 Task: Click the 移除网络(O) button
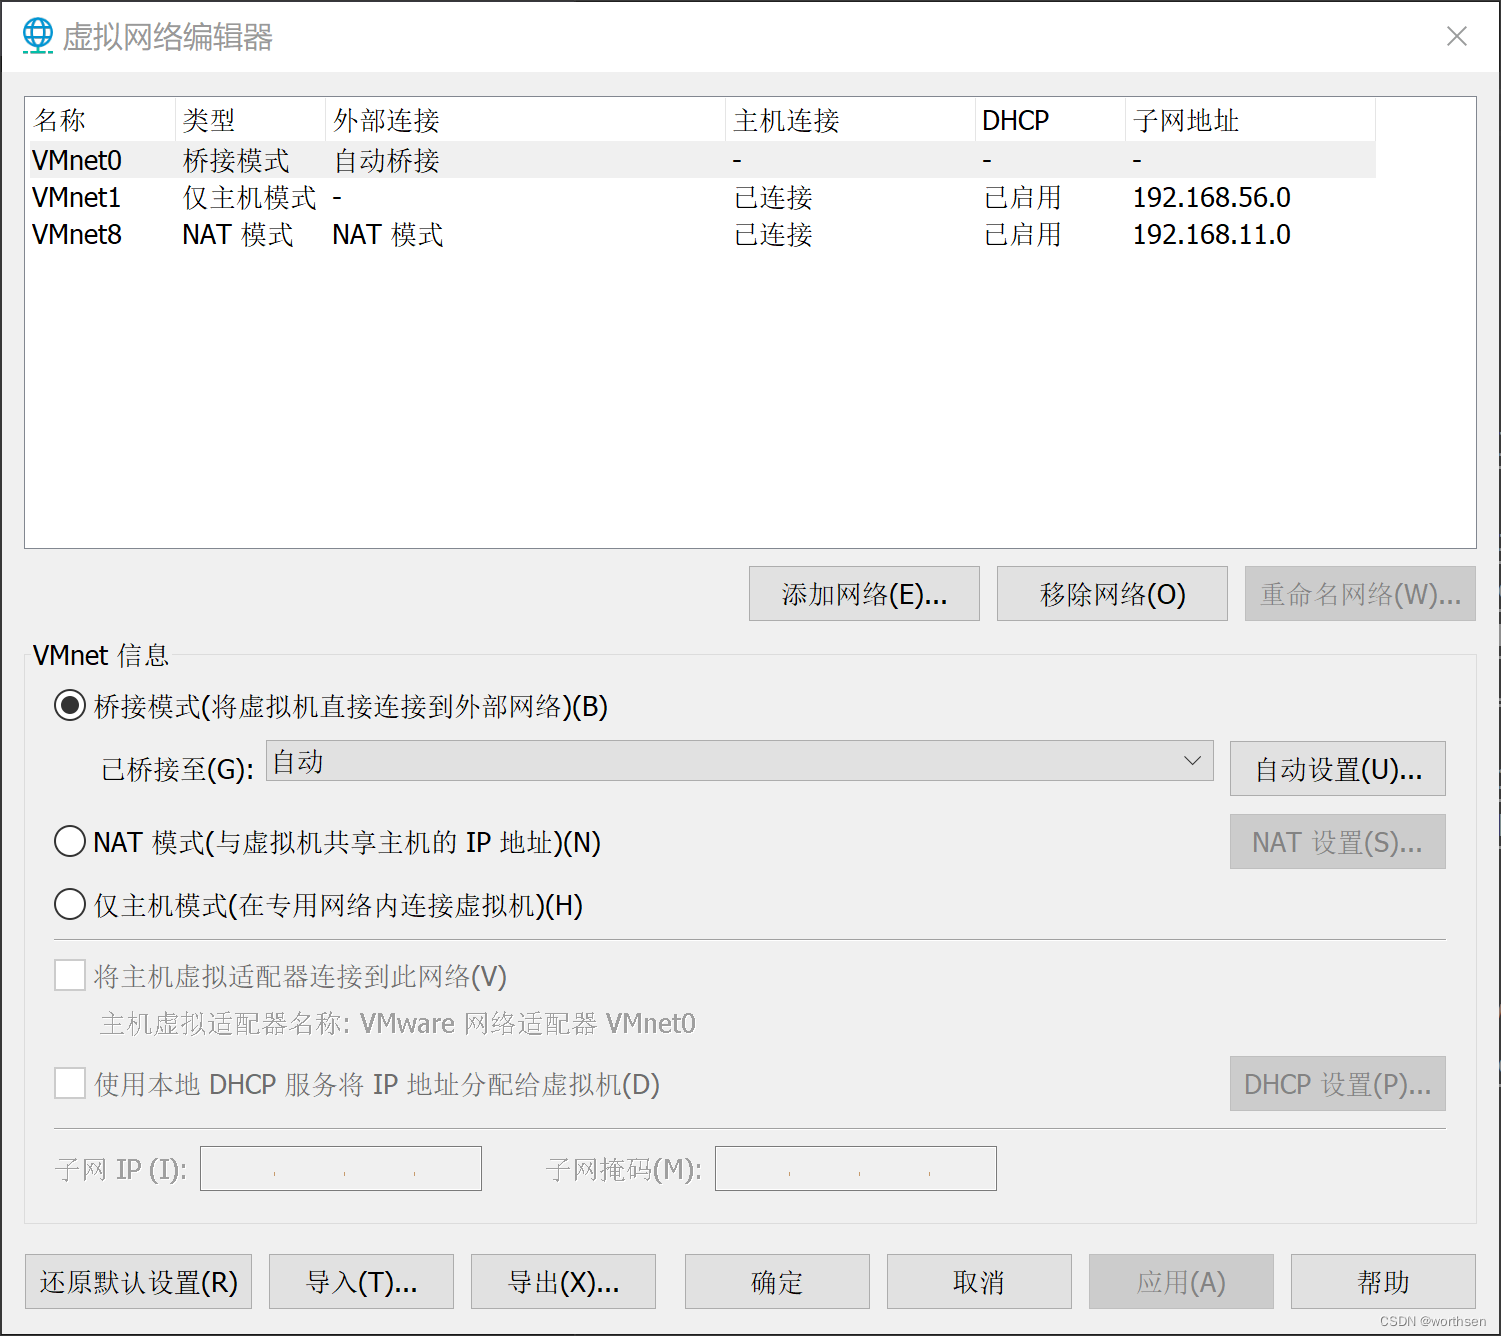1112,594
